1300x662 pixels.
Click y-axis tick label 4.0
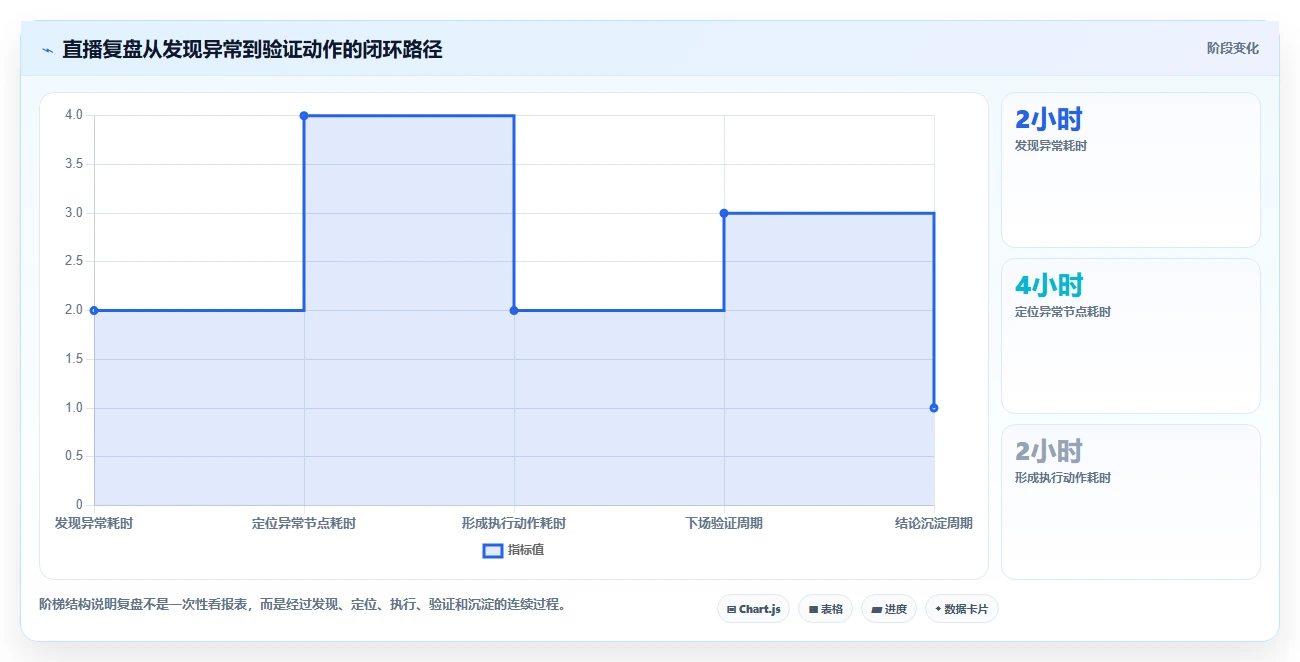(74, 115)
